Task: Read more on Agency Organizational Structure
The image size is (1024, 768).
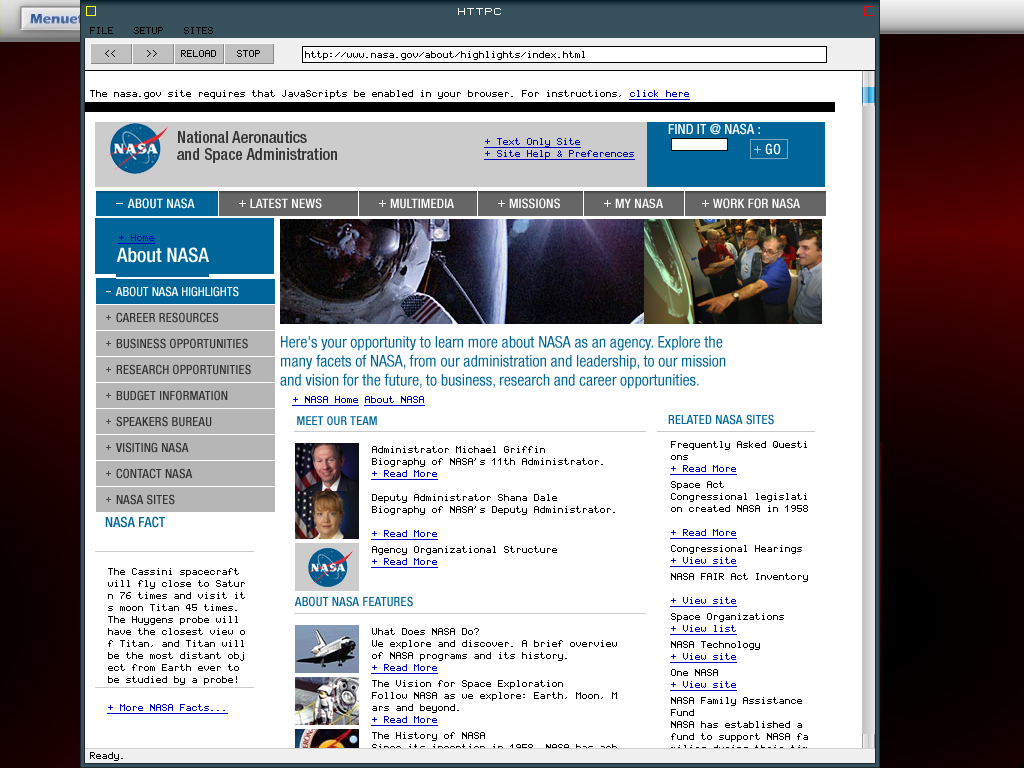Action: (x=404, y=562)
